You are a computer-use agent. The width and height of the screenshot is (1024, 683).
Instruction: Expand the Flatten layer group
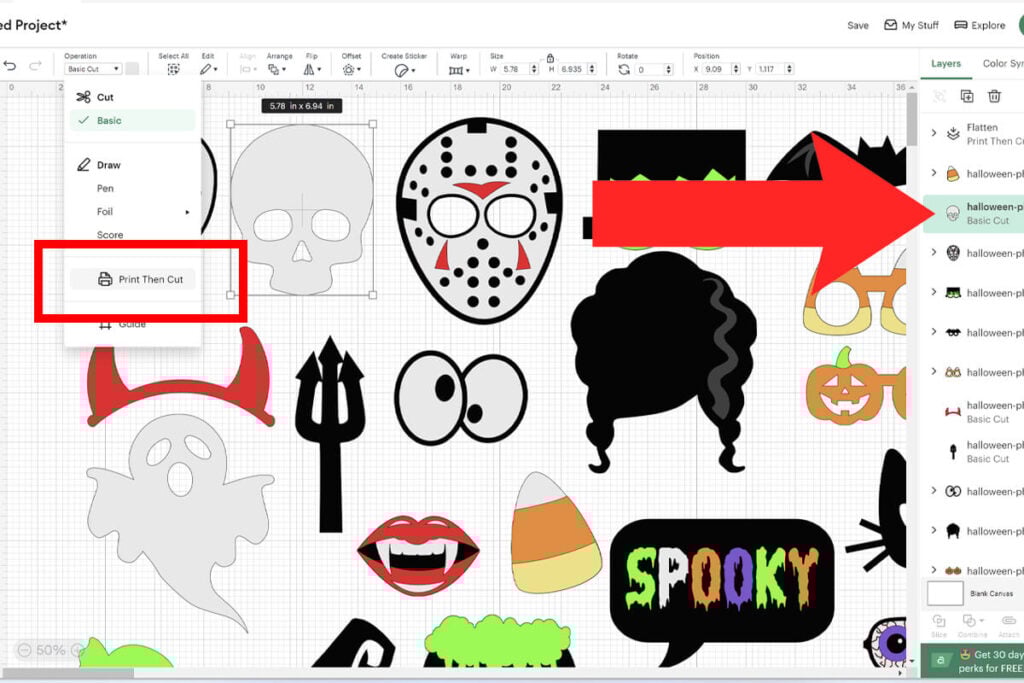pyautogui.click(x=933, y=133)
